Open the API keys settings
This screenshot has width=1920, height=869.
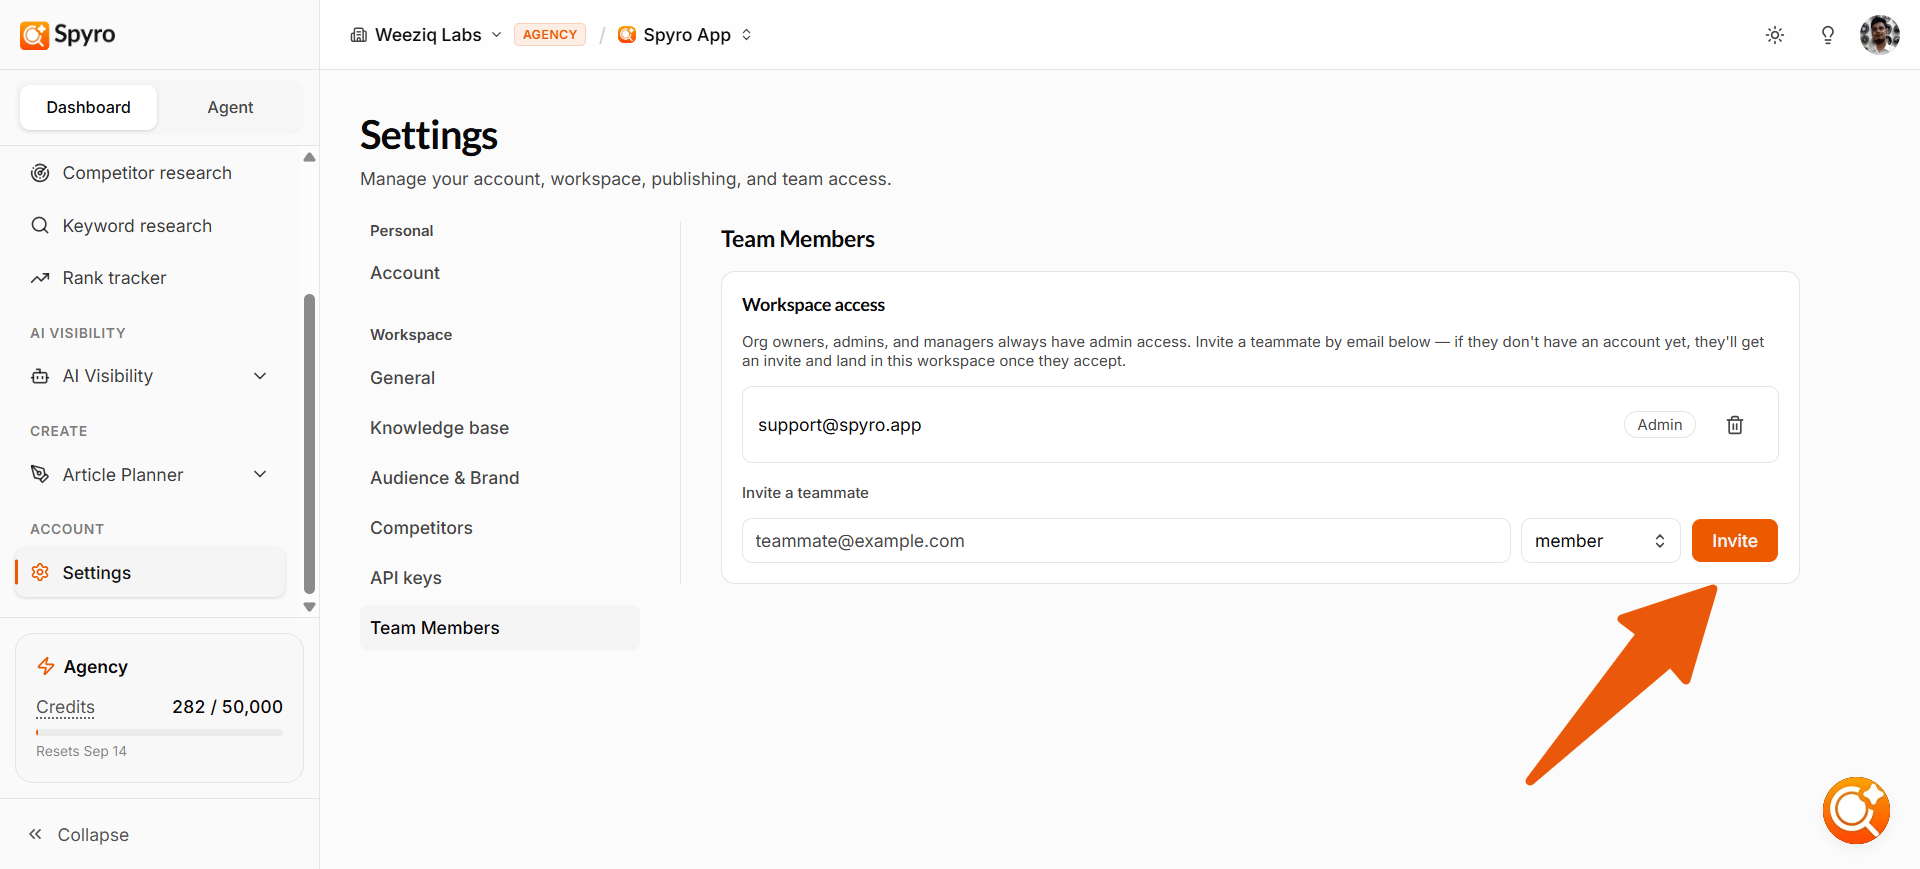(405, 578)
